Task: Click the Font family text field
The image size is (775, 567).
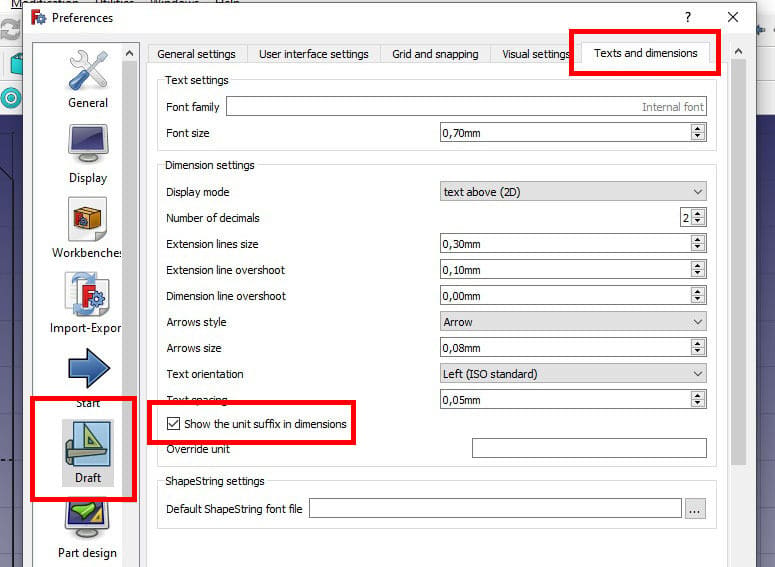Action: [x=466, y=106]
